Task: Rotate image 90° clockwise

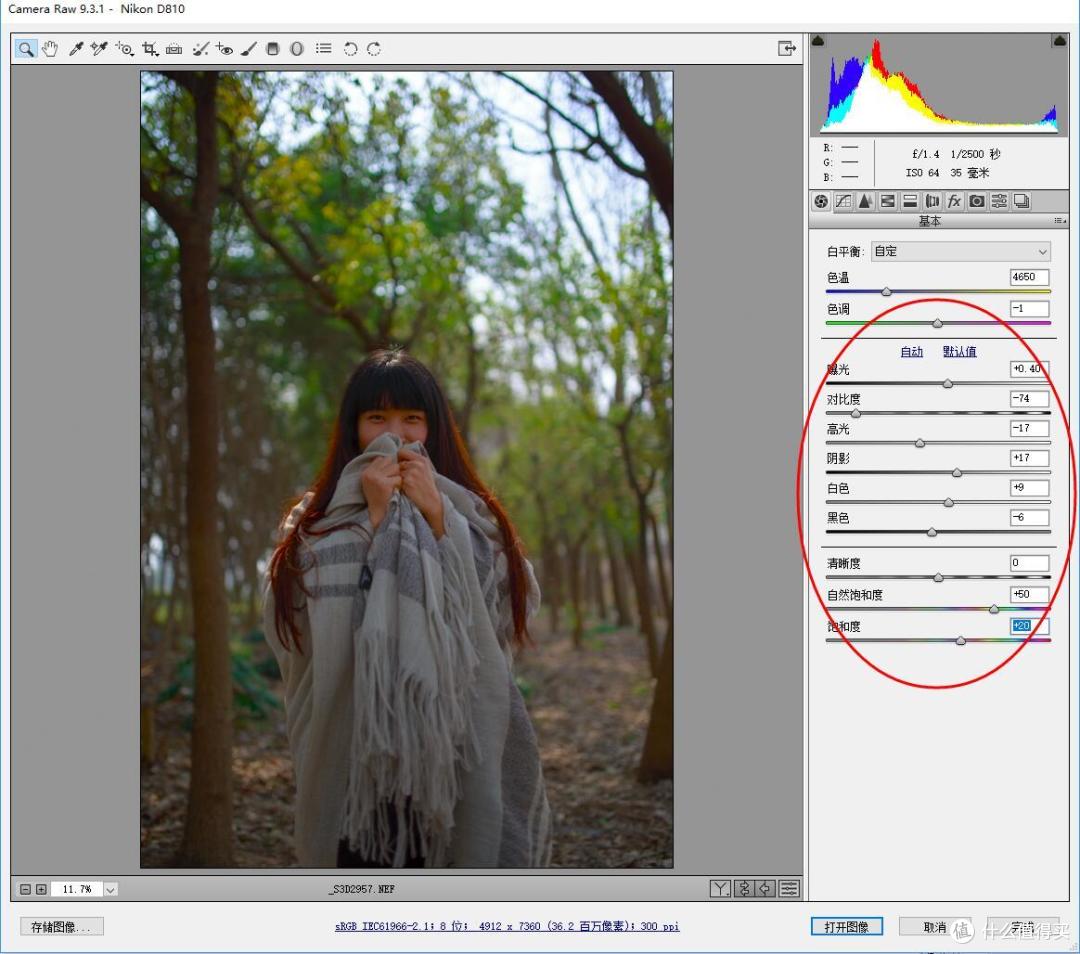Action: (x=374, y=49)
